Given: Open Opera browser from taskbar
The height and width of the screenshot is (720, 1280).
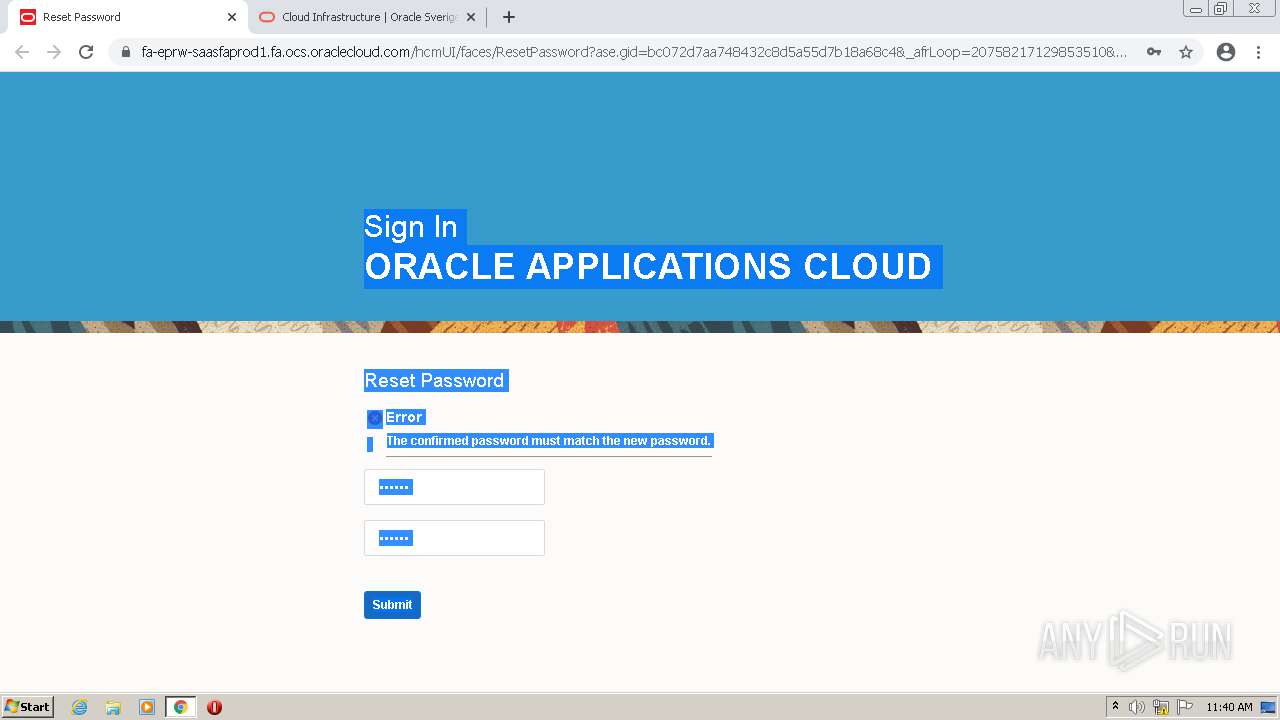Looking at the screenshot, I should point(214,707).
